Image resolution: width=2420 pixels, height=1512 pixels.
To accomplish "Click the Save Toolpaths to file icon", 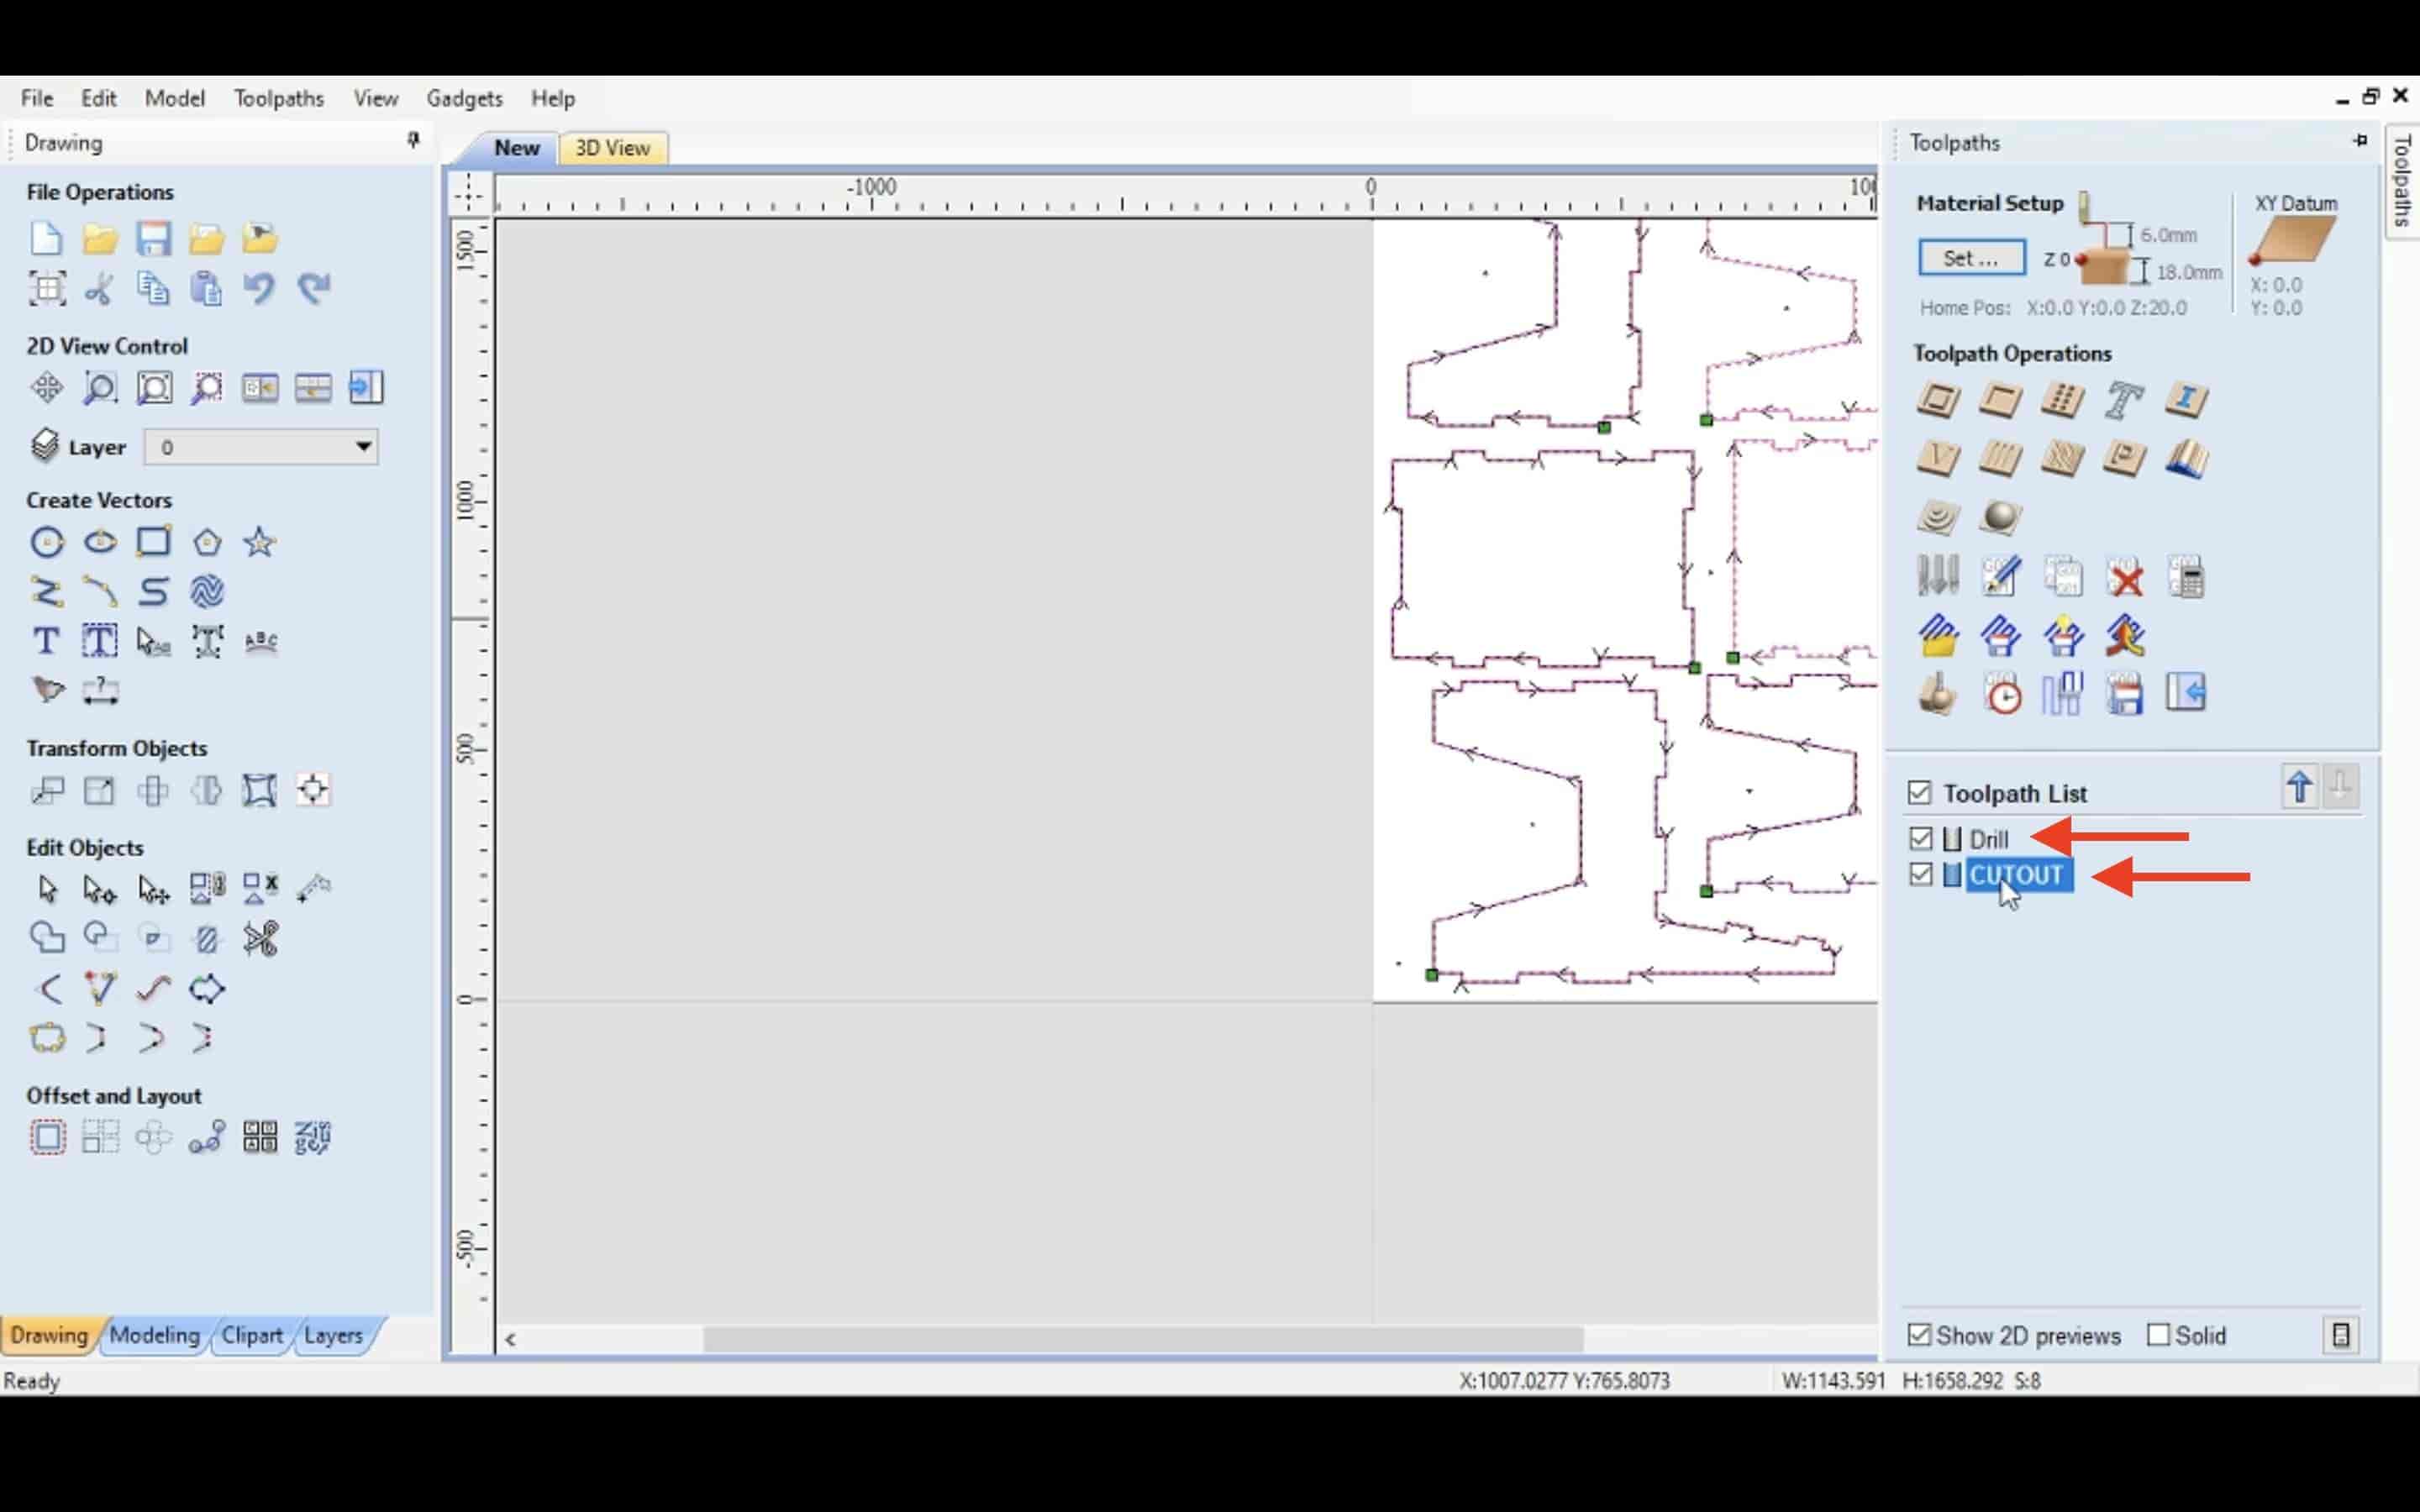I will point(2124,695).
